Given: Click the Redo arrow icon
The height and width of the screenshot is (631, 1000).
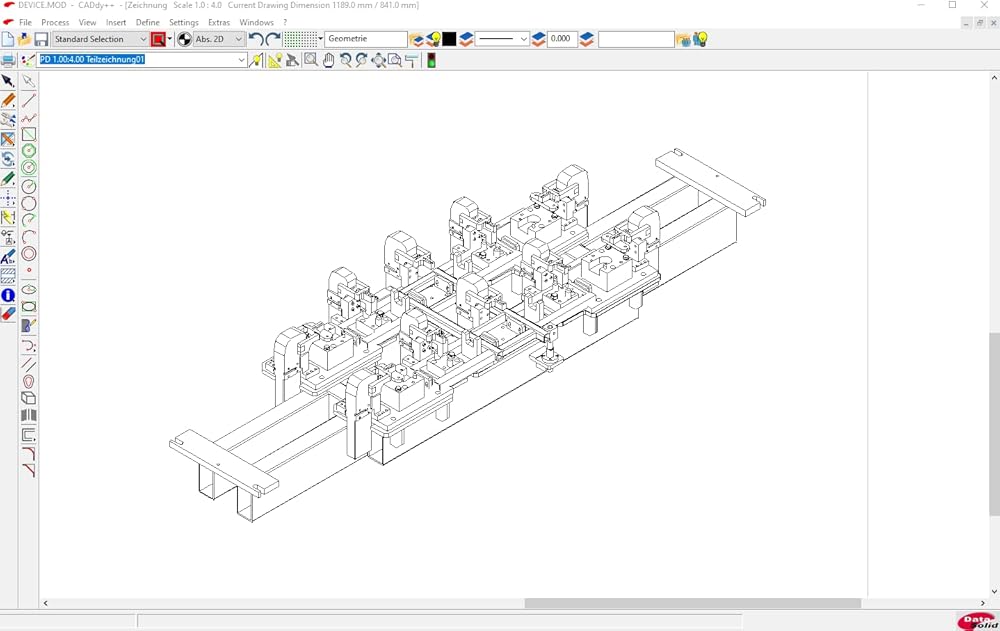Looking at the screenshot, I should pos(273,39).
